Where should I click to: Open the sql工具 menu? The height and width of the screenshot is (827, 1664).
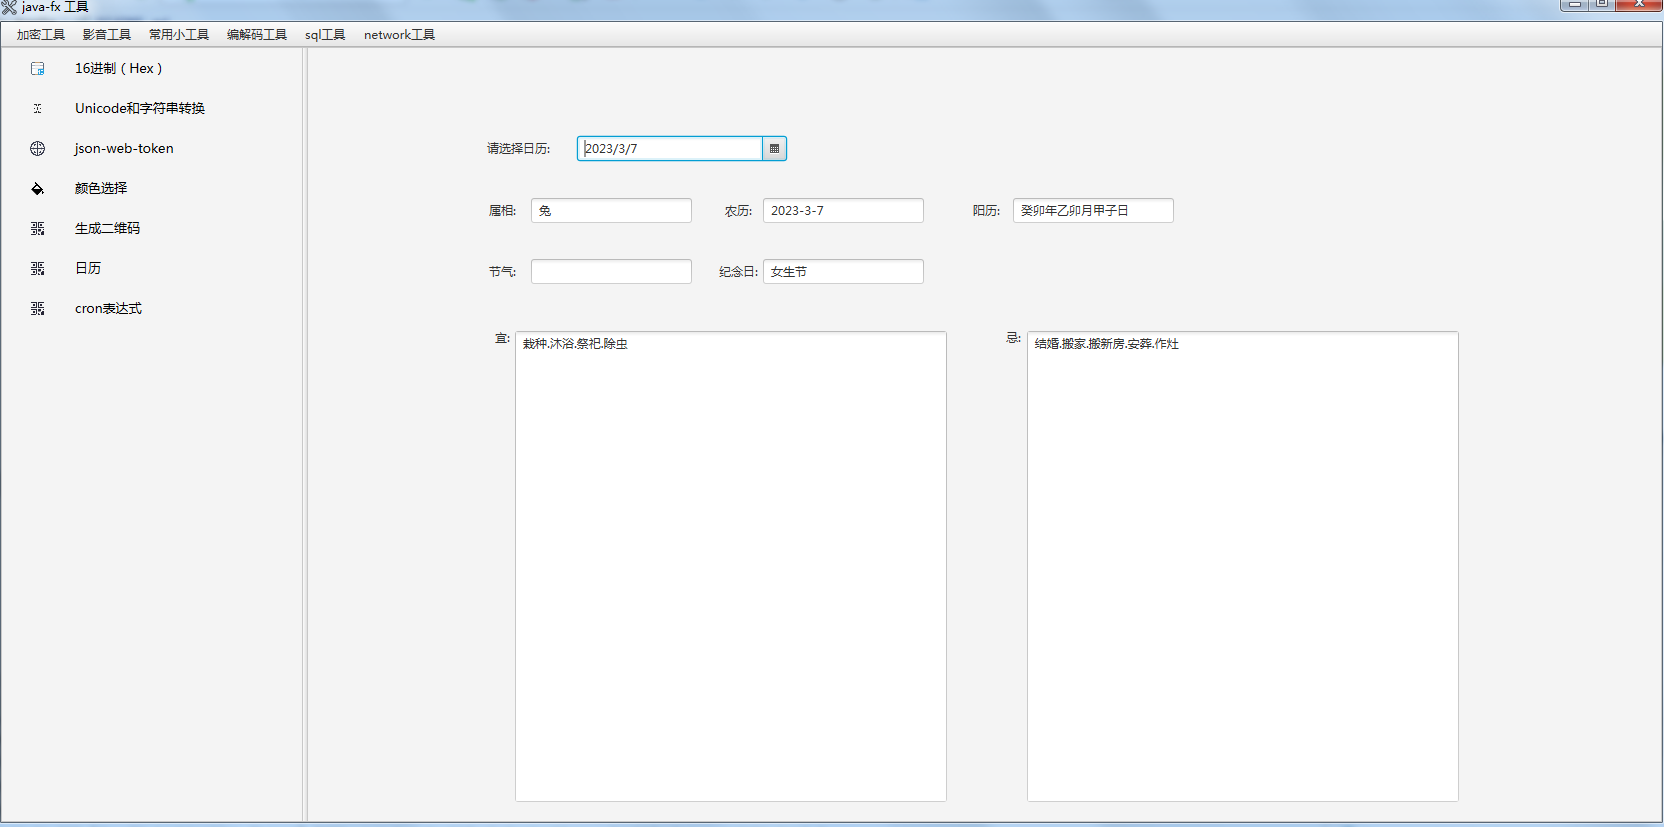click(x=325, y=35)
